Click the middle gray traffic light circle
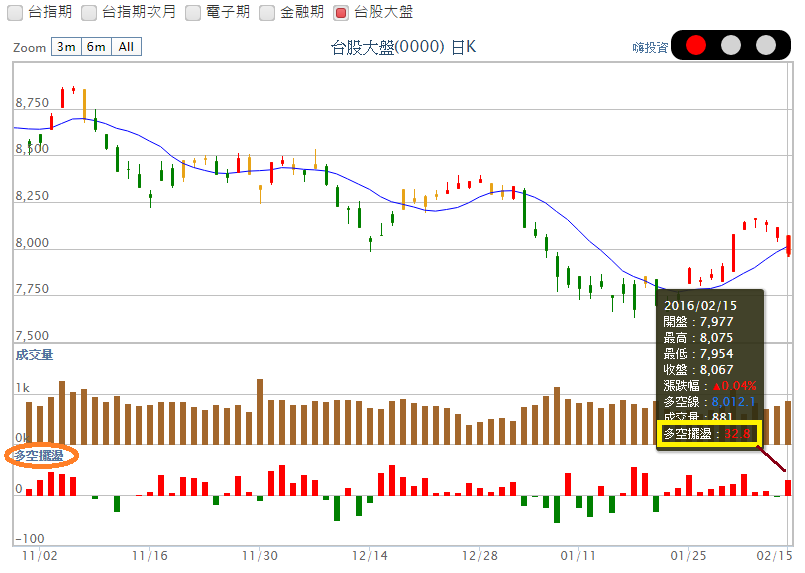 tap(731, 45)
